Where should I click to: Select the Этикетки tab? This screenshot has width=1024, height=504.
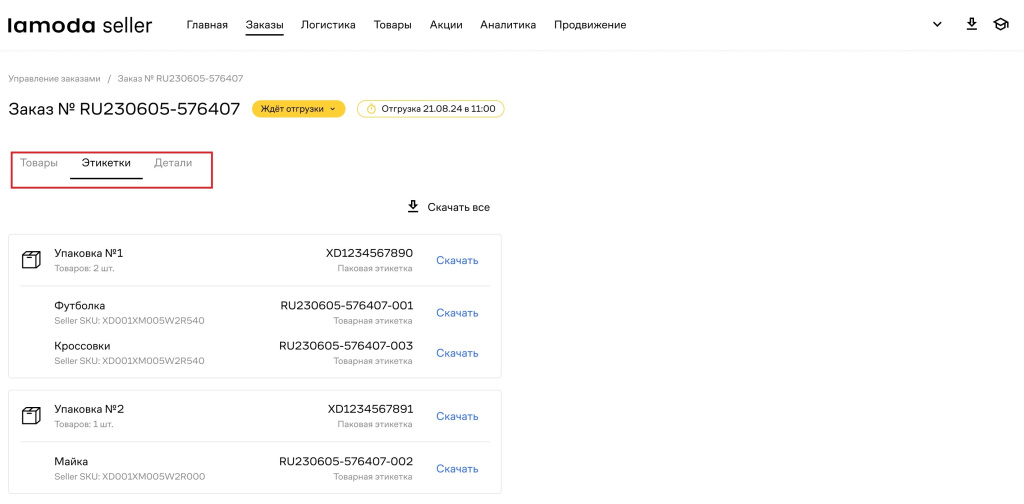106,163
